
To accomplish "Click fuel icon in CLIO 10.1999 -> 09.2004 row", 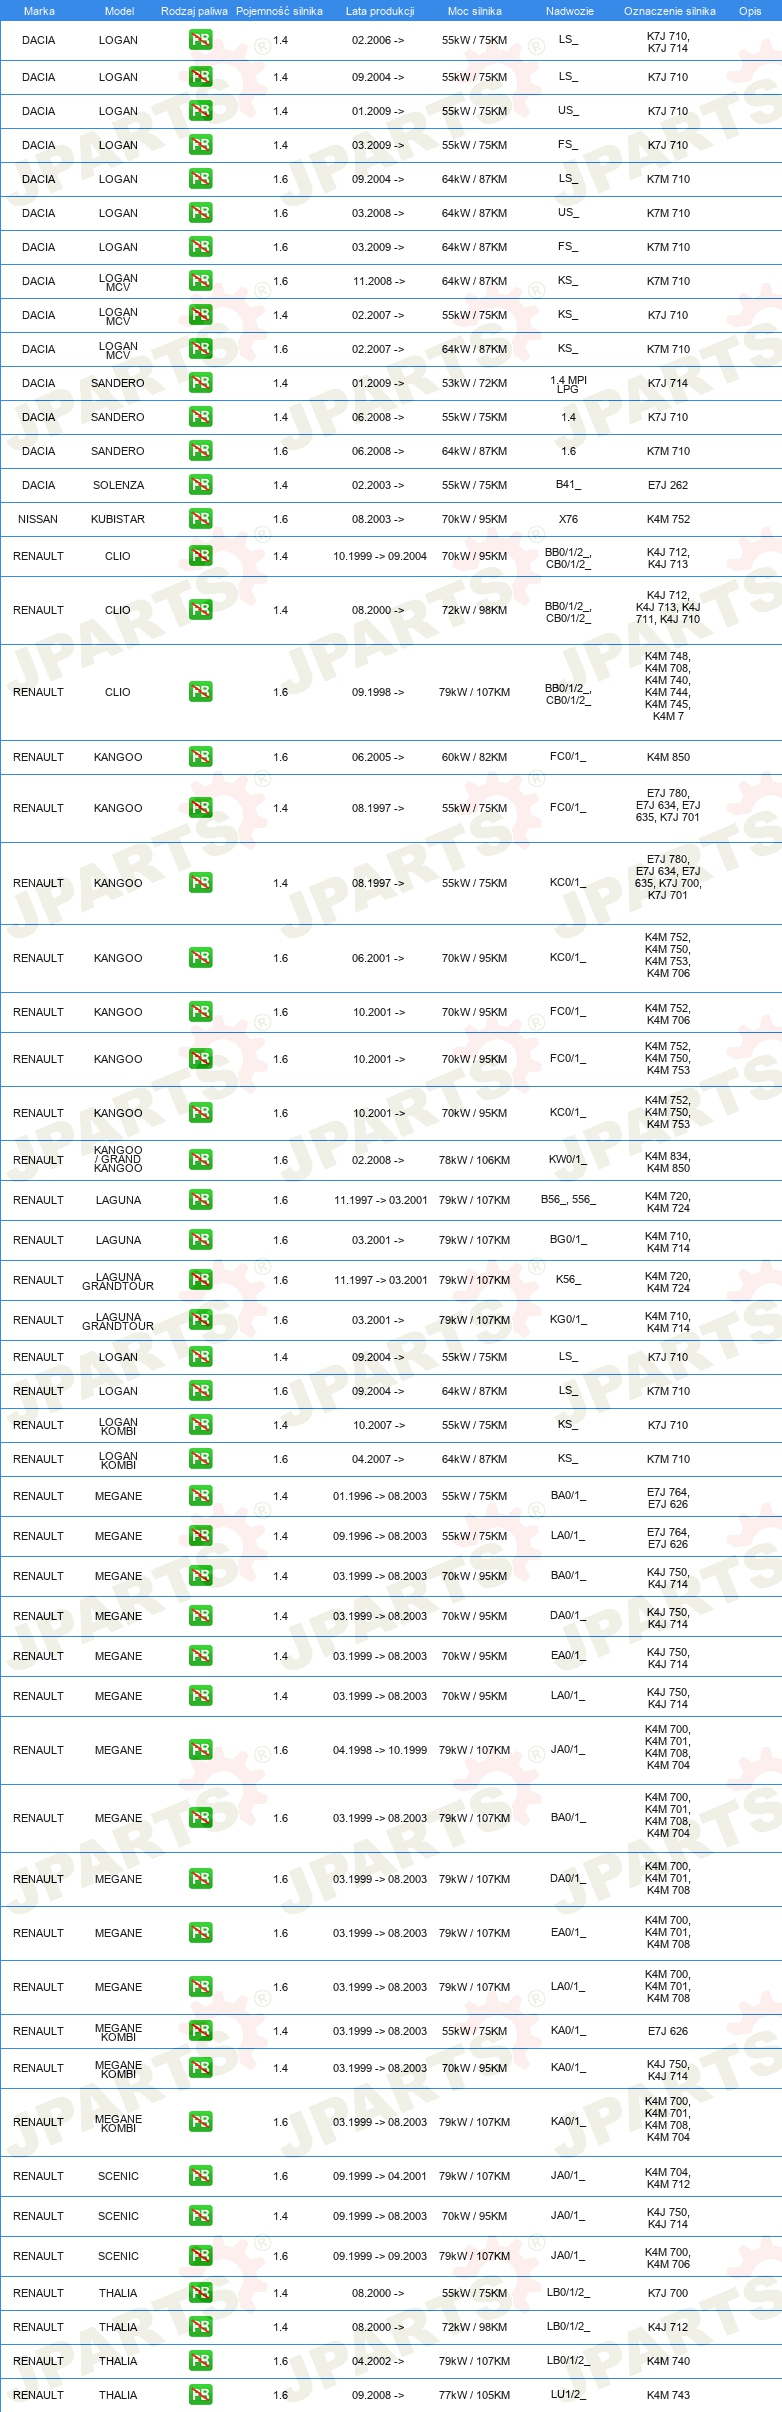I will point(200,556).
